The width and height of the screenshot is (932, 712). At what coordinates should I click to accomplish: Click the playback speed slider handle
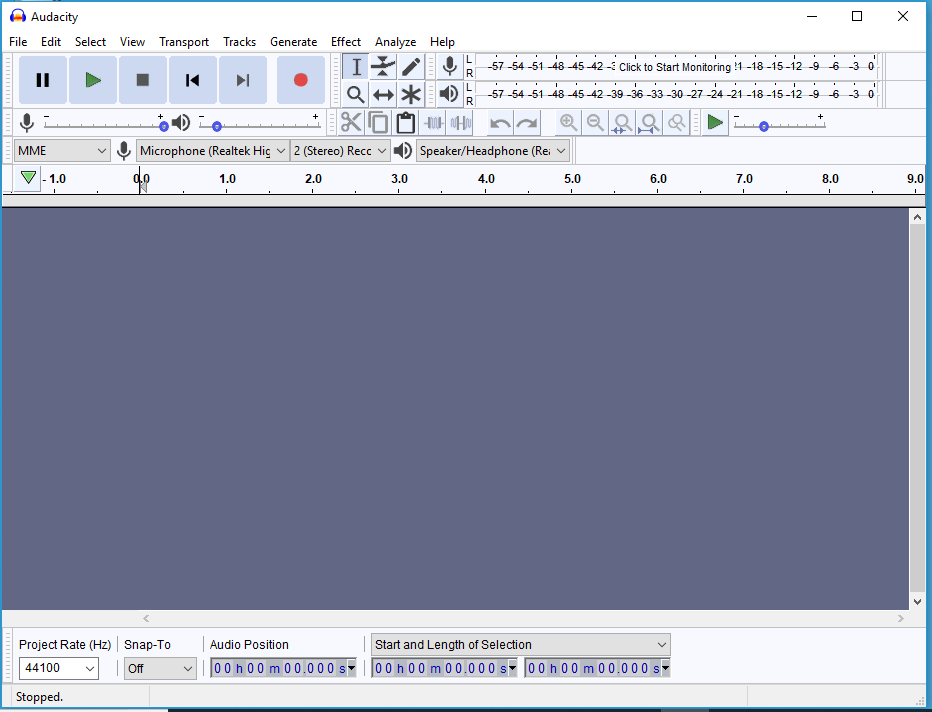pyautogui.click(x=764, y=127)
